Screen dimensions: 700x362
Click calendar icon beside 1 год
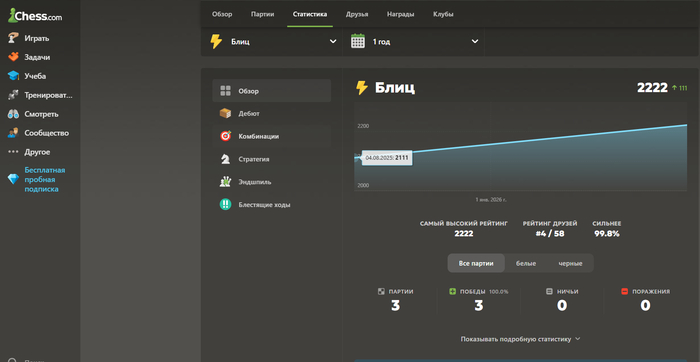click(x=358, y=42)
